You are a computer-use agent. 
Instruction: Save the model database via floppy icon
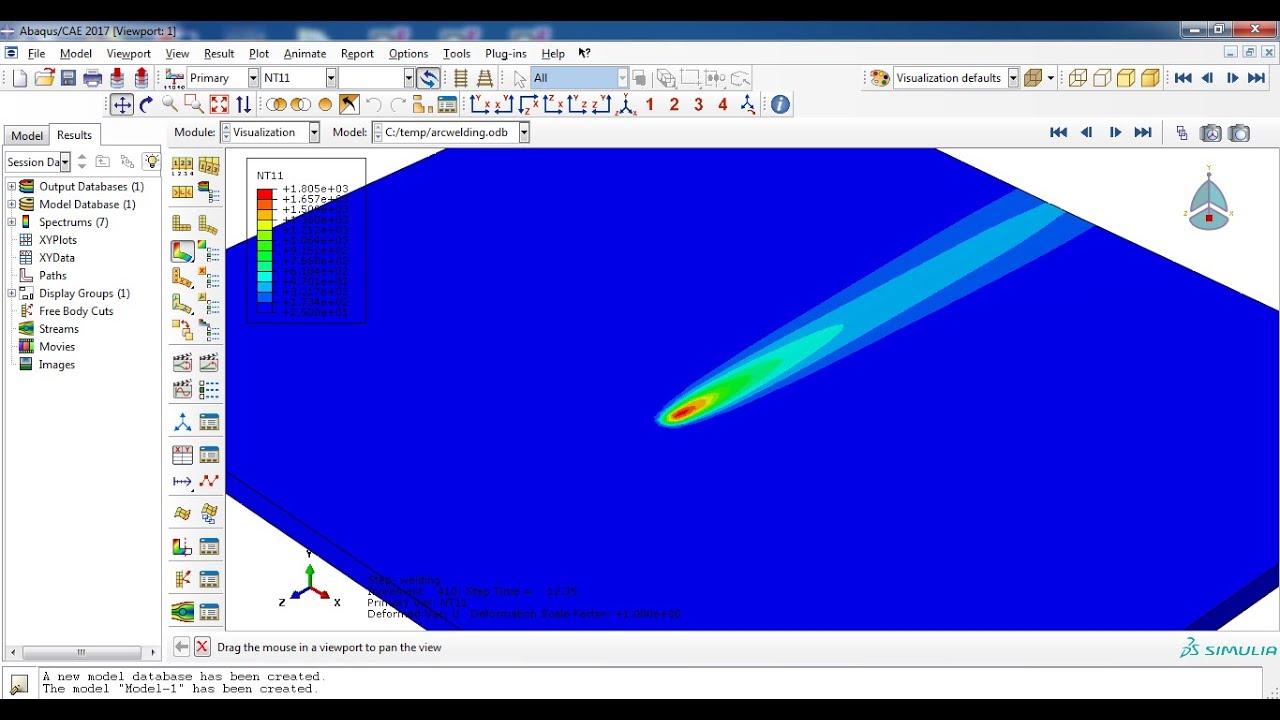tap(68, 78)
